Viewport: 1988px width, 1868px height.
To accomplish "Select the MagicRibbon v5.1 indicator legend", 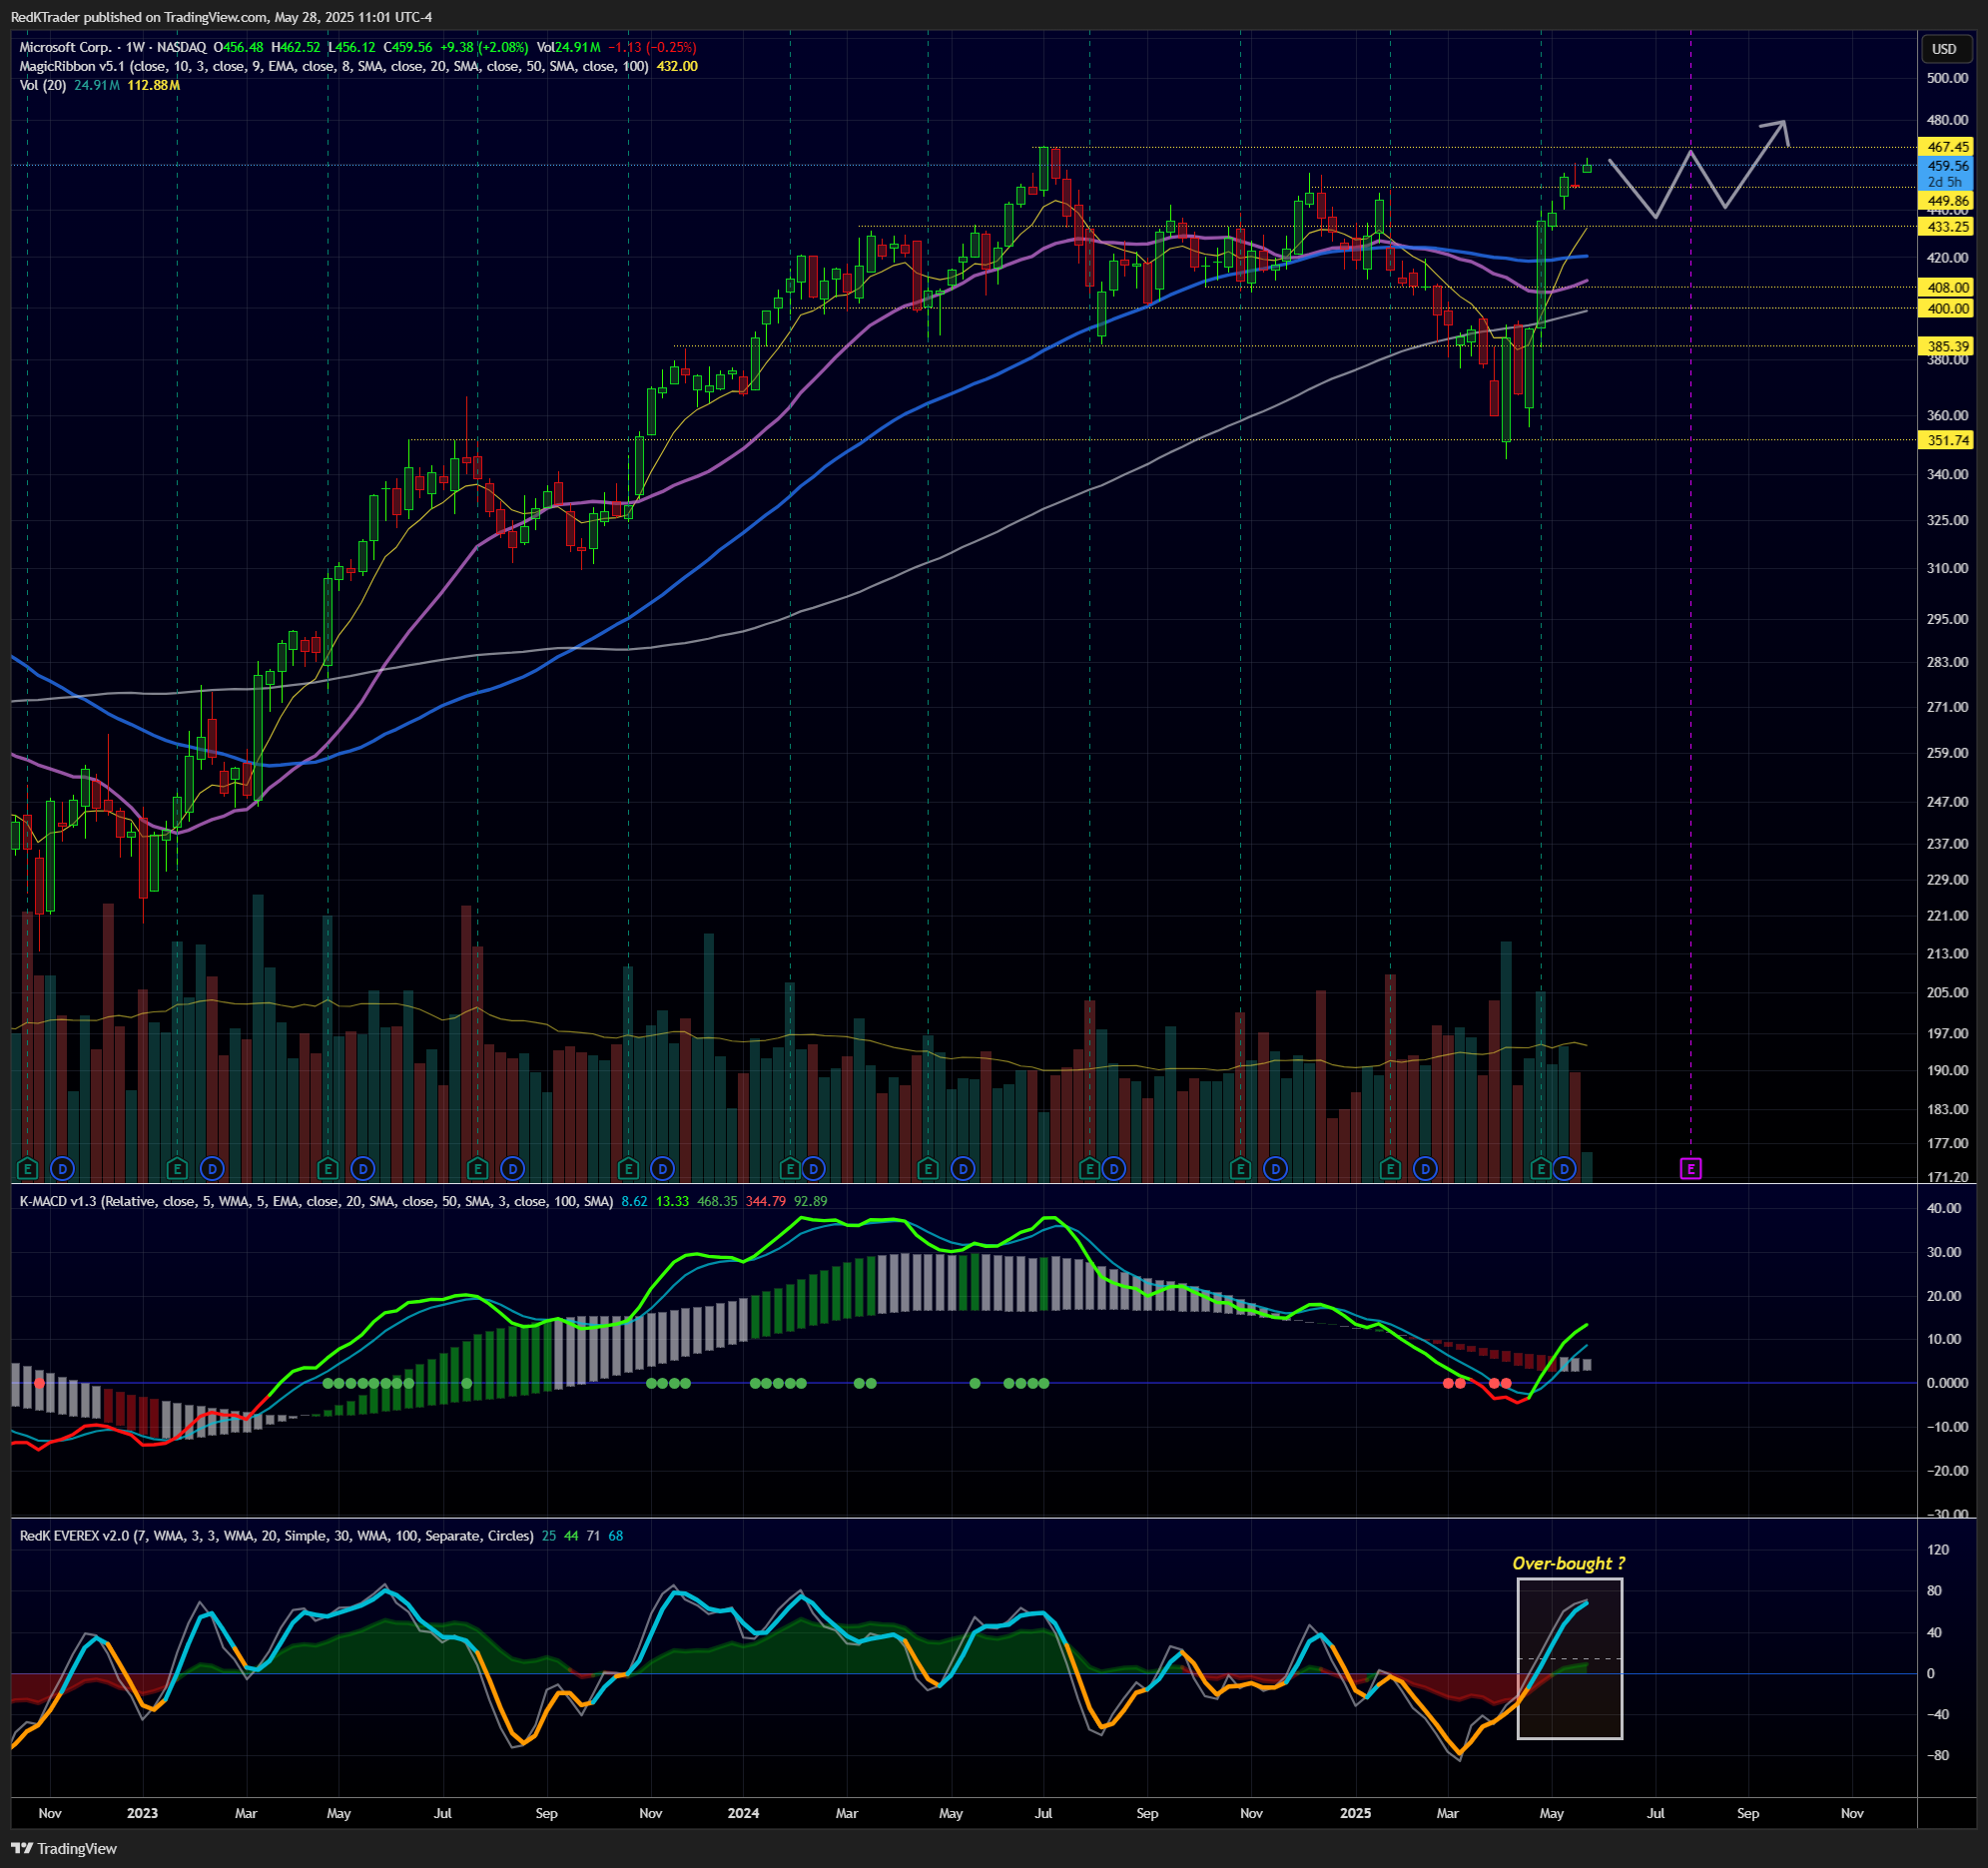I will (x=334, y=66).
